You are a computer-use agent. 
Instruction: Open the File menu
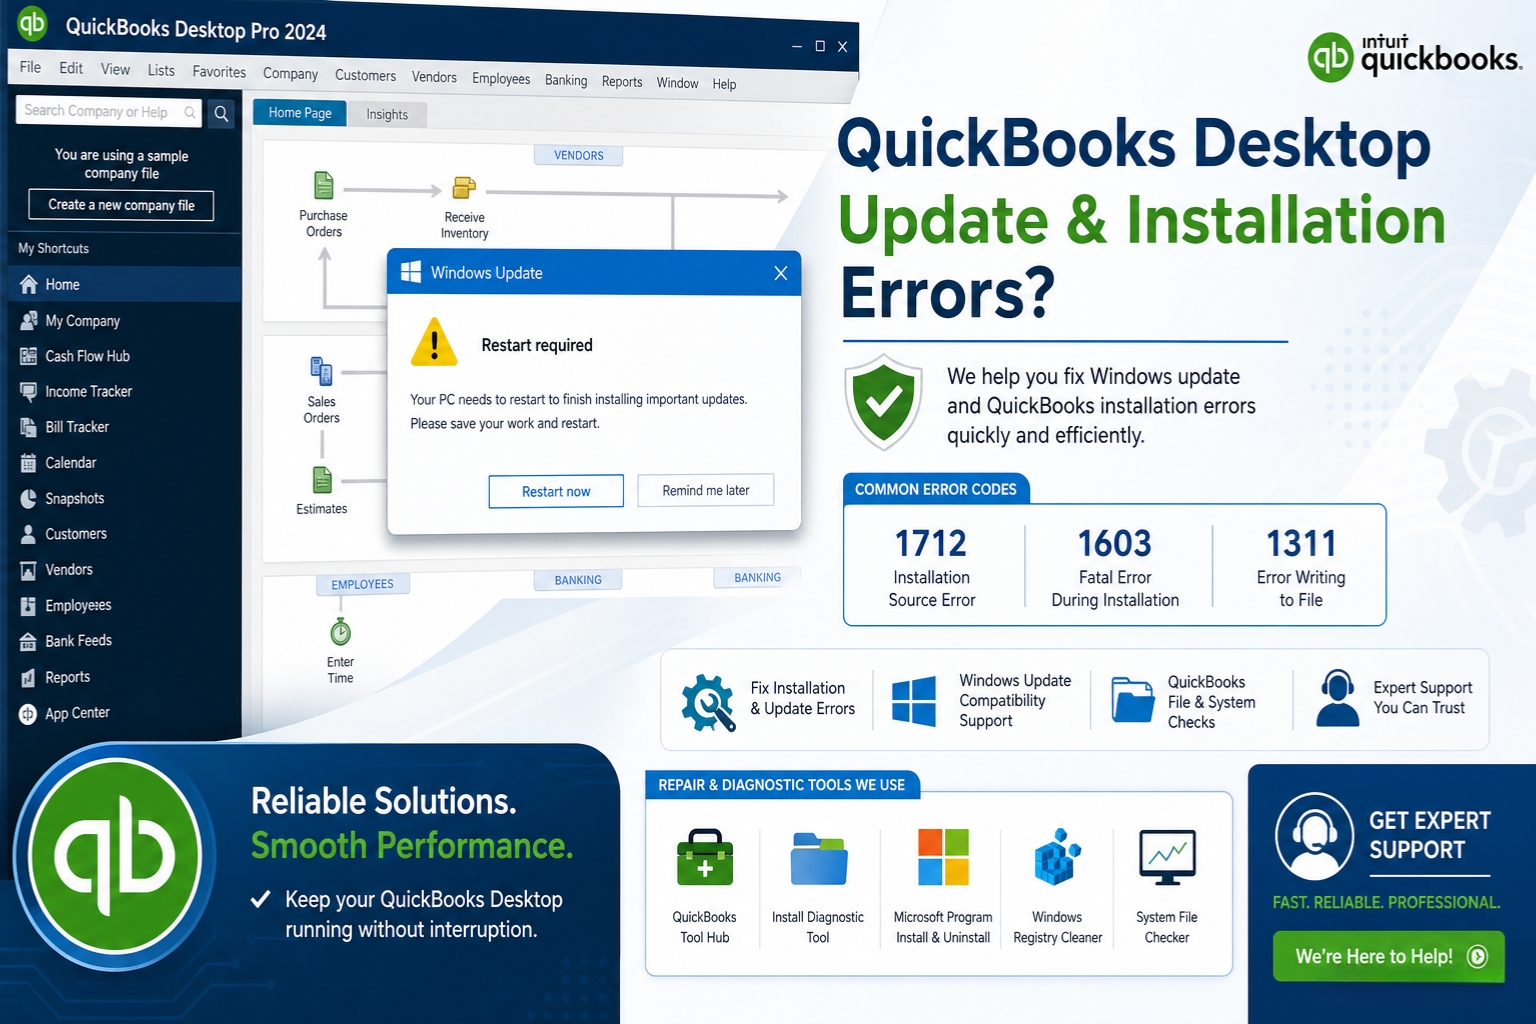(x=31, y=67)
